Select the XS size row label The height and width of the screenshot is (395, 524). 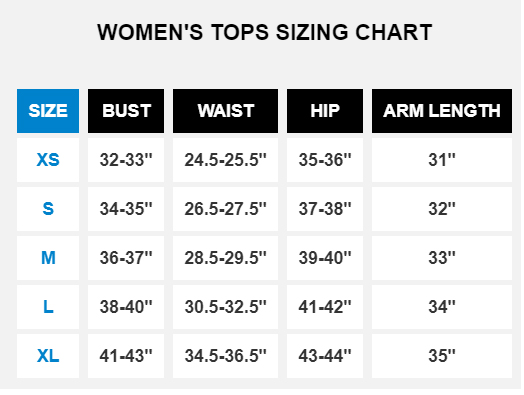point(48,160)
